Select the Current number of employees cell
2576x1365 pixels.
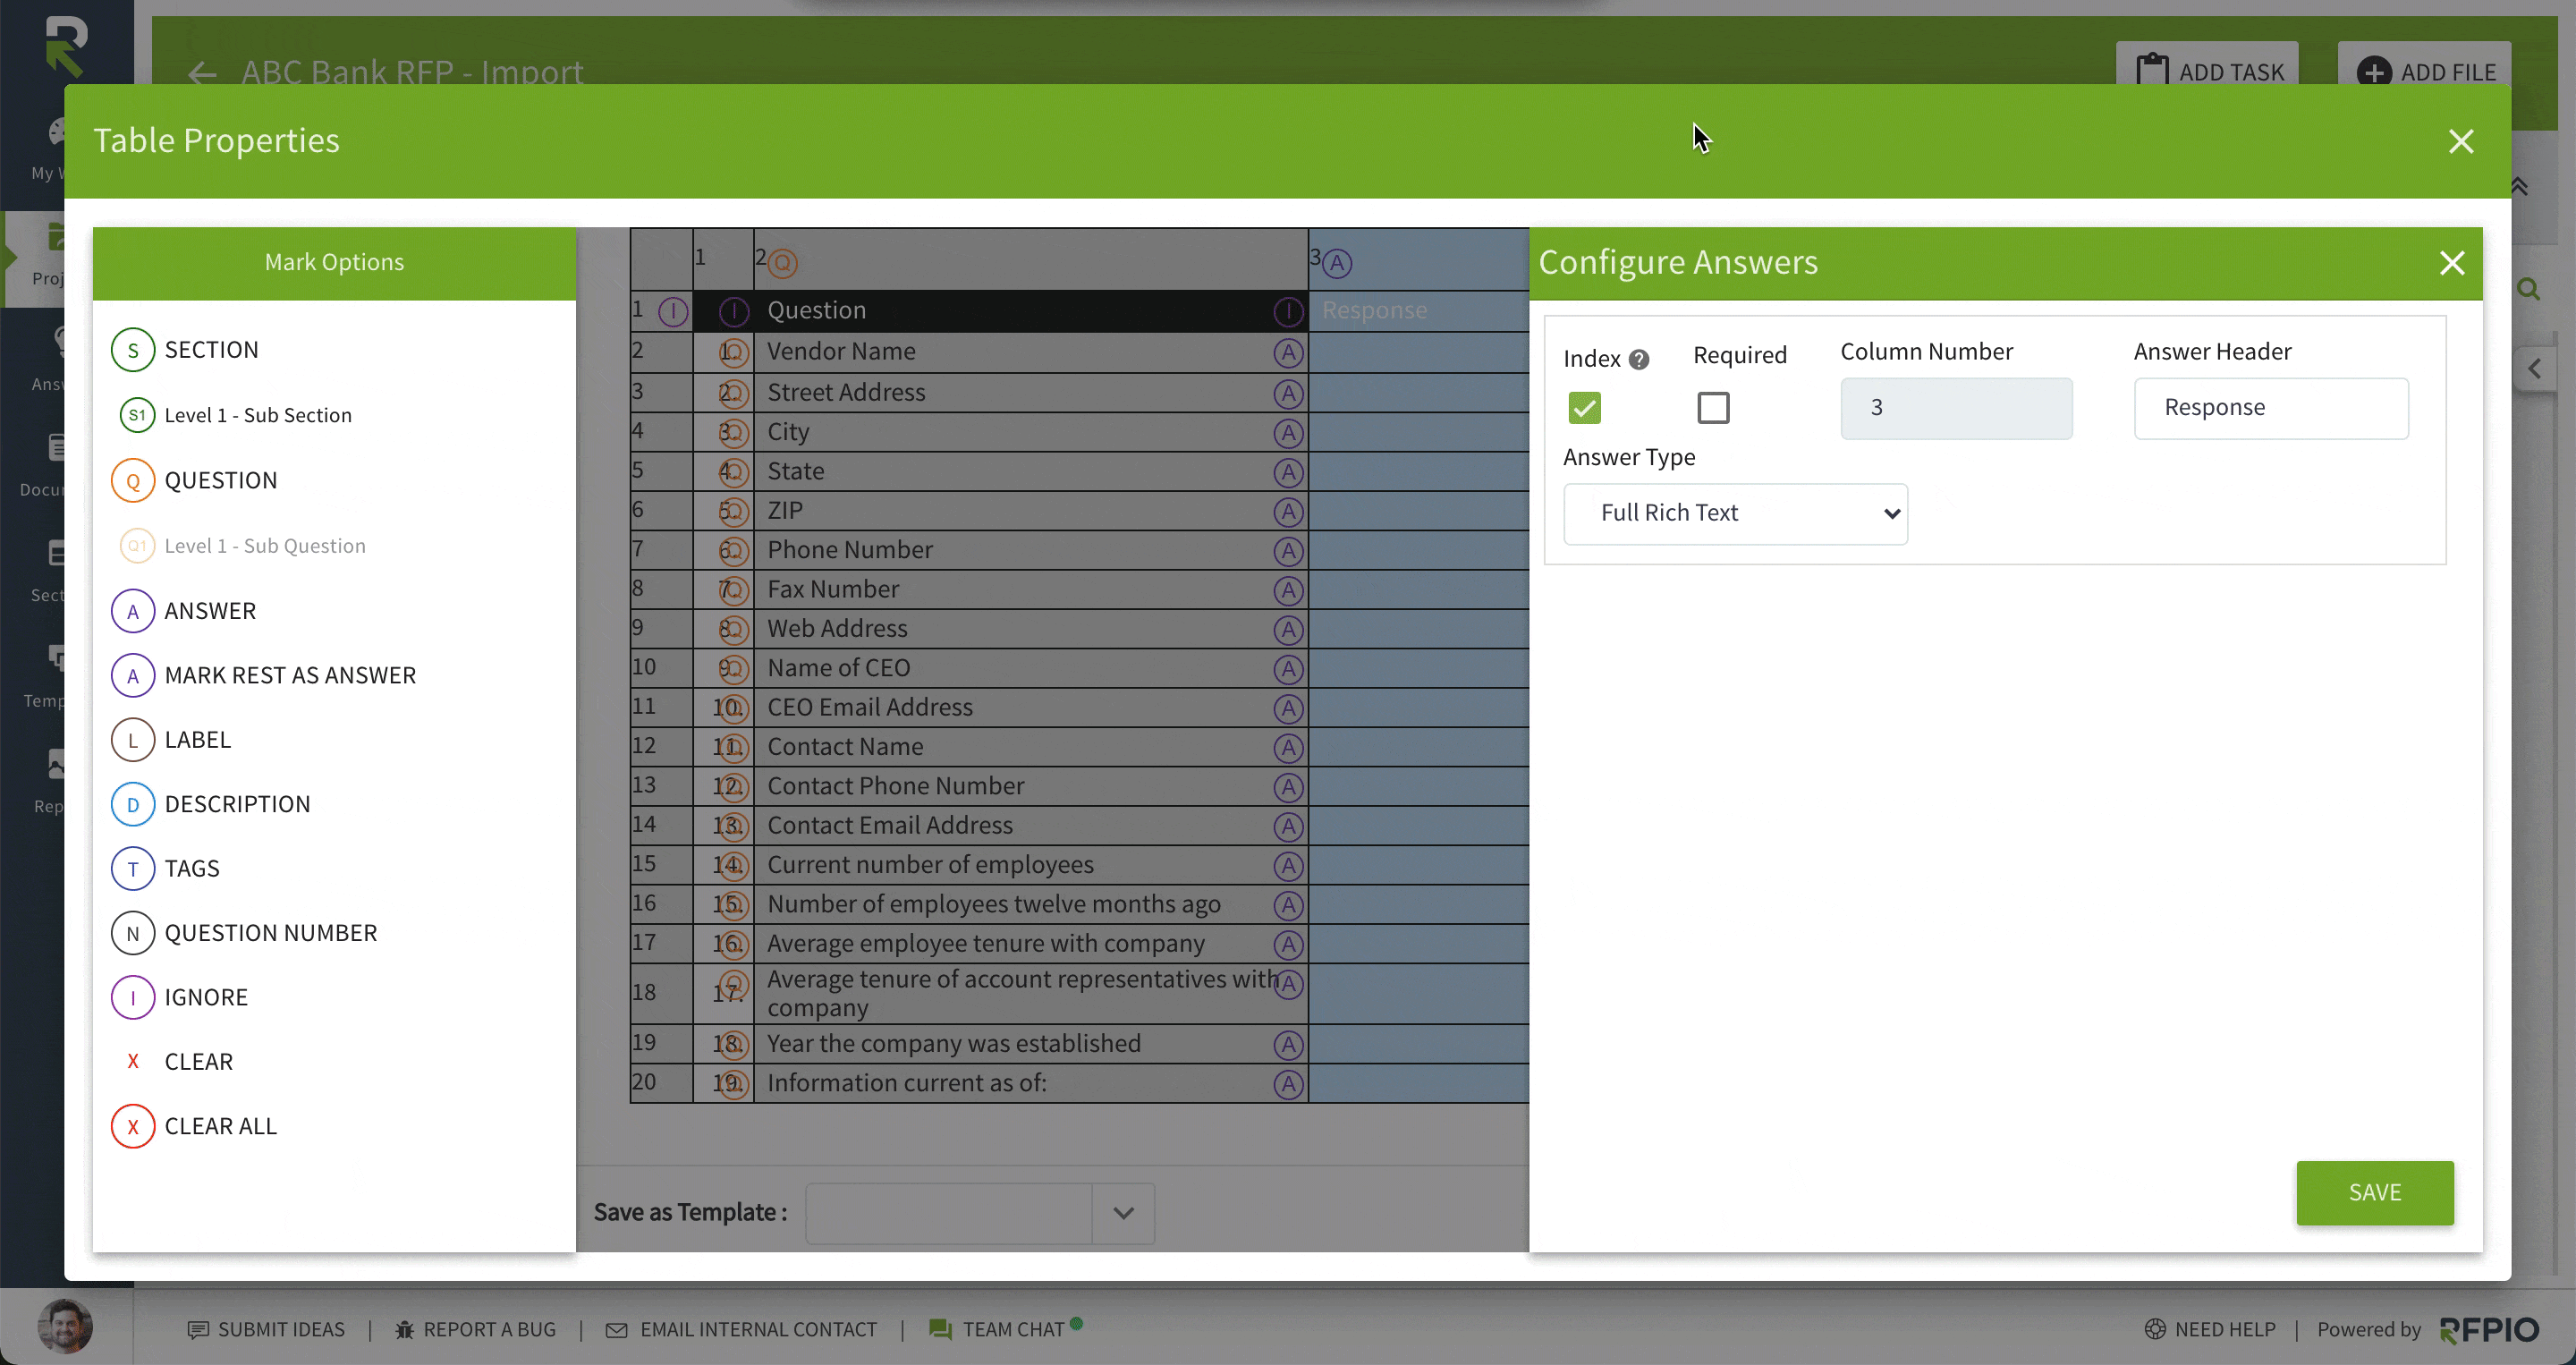point(1030,865)
